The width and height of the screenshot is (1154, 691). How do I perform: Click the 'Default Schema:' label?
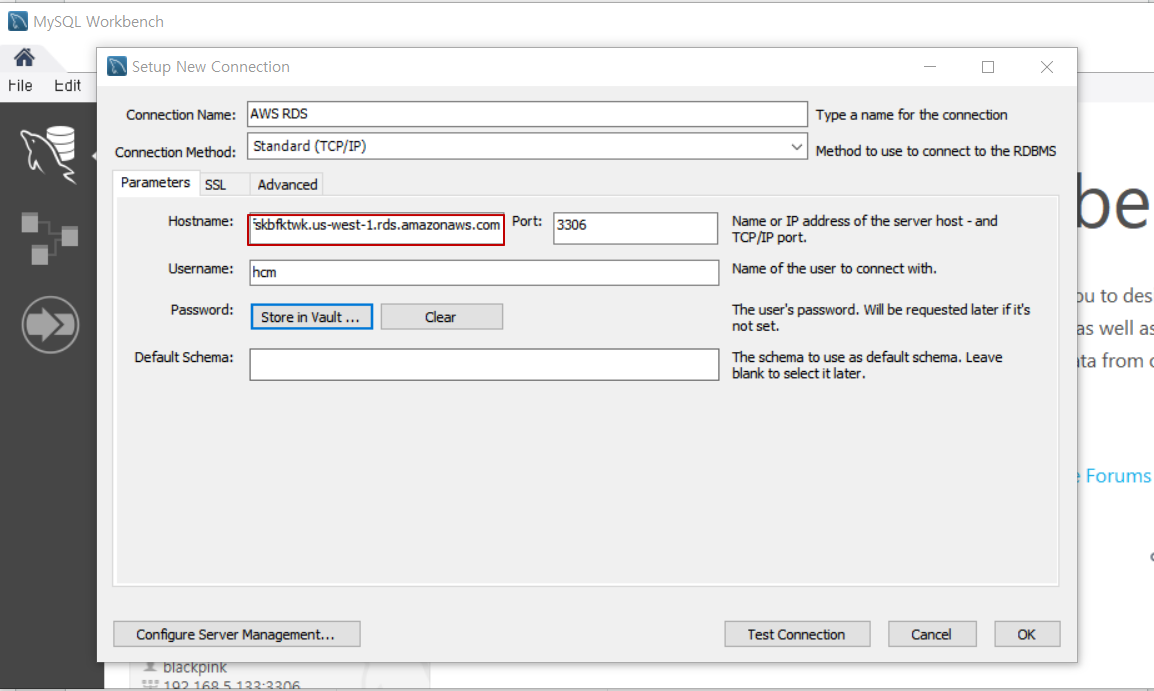tap(183, 357)
